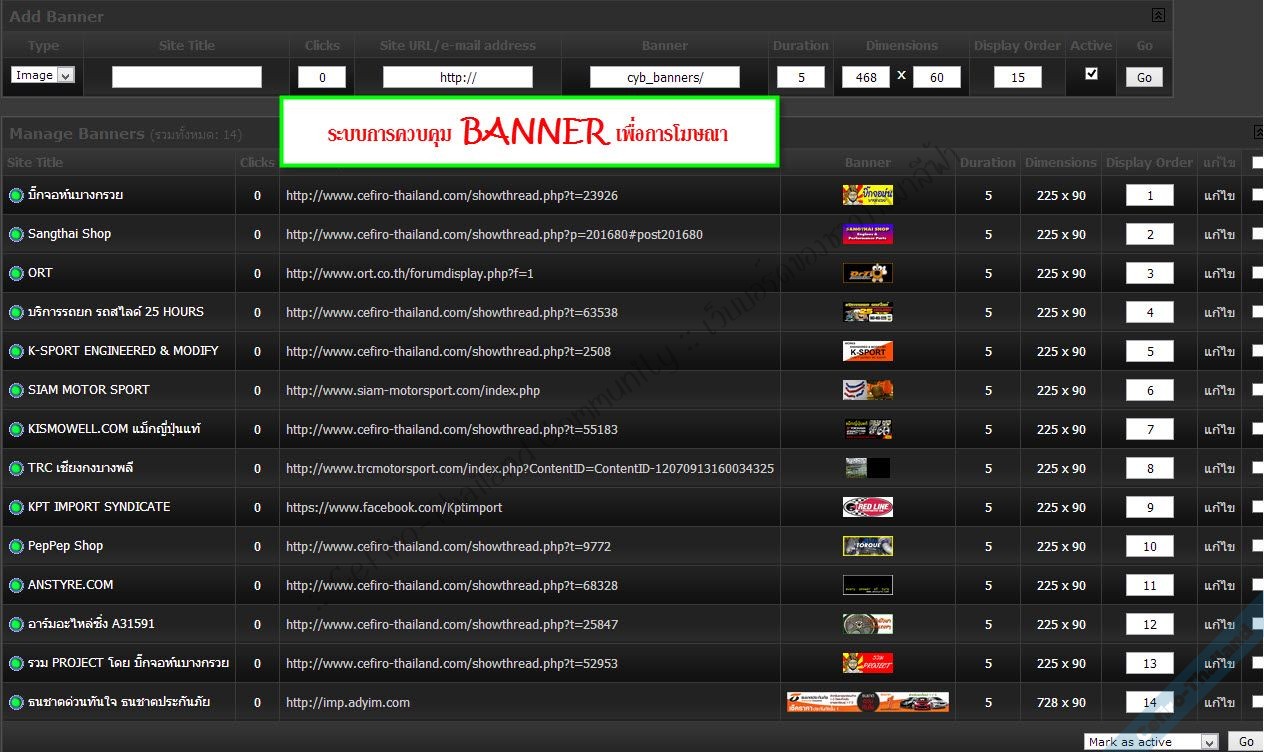The width and height of the screenshot is (1264, 752).
Task: Open K-SPORT banner thumbnail image
Action: coord(867,351)
